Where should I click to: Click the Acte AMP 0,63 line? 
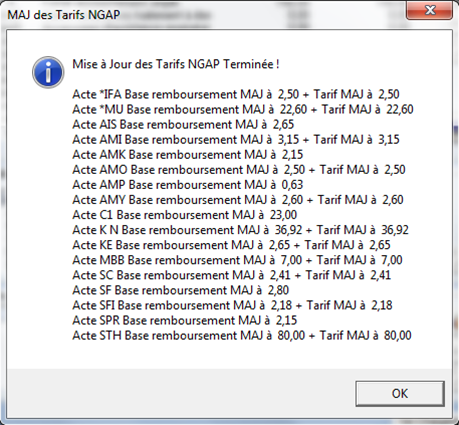tap(188, 185)
